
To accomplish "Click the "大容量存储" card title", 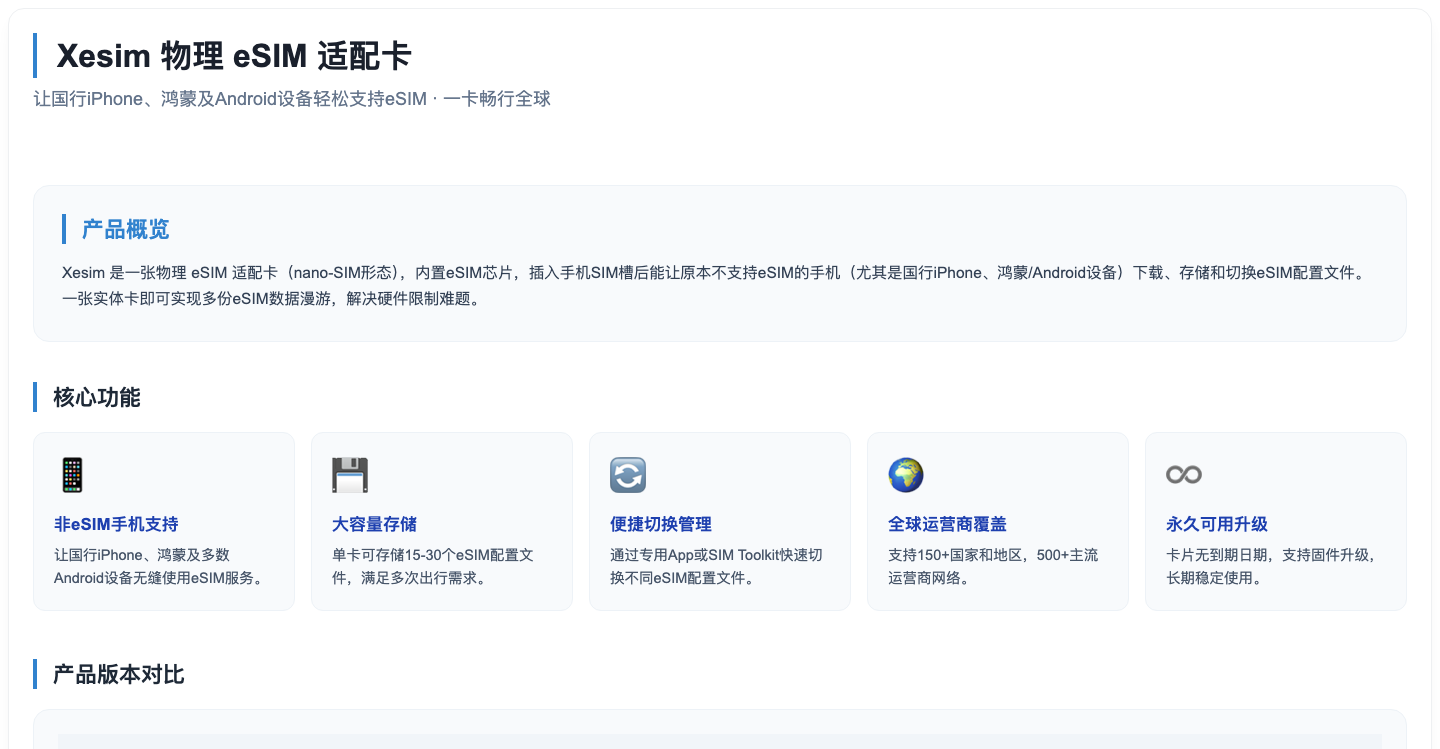I will coord(374,524).
